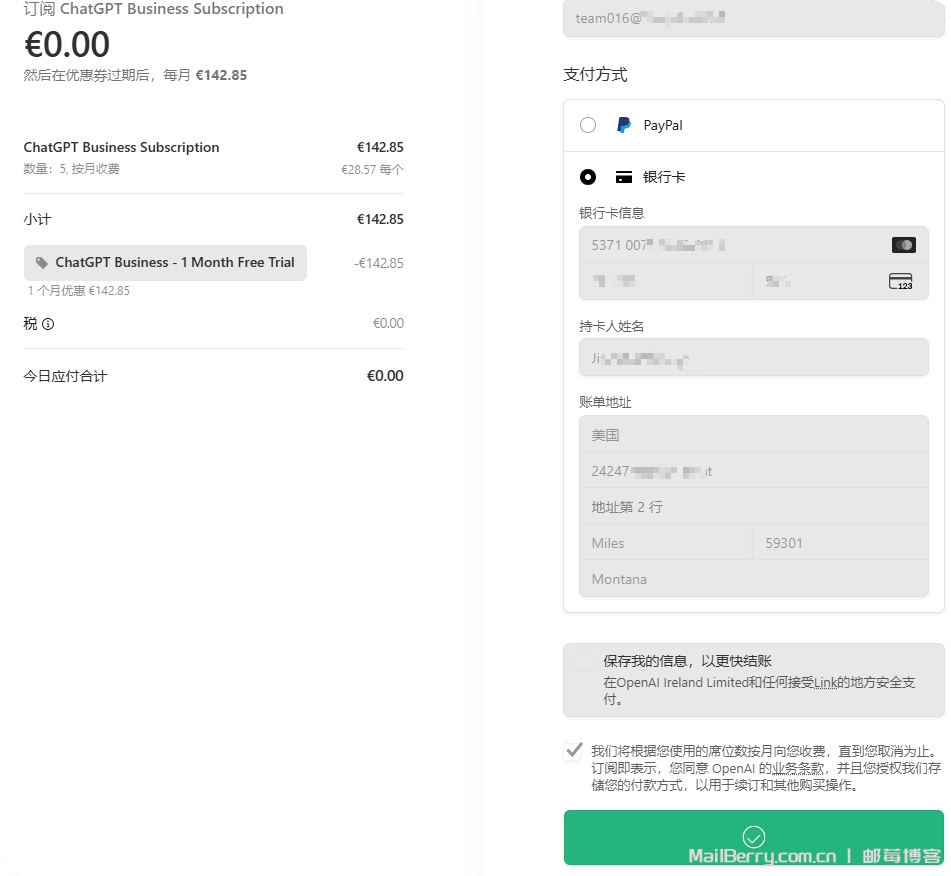Screen dimensions: 951x876
Task: Toggle the monthly billing agreement checkbox
Action: 574,751
